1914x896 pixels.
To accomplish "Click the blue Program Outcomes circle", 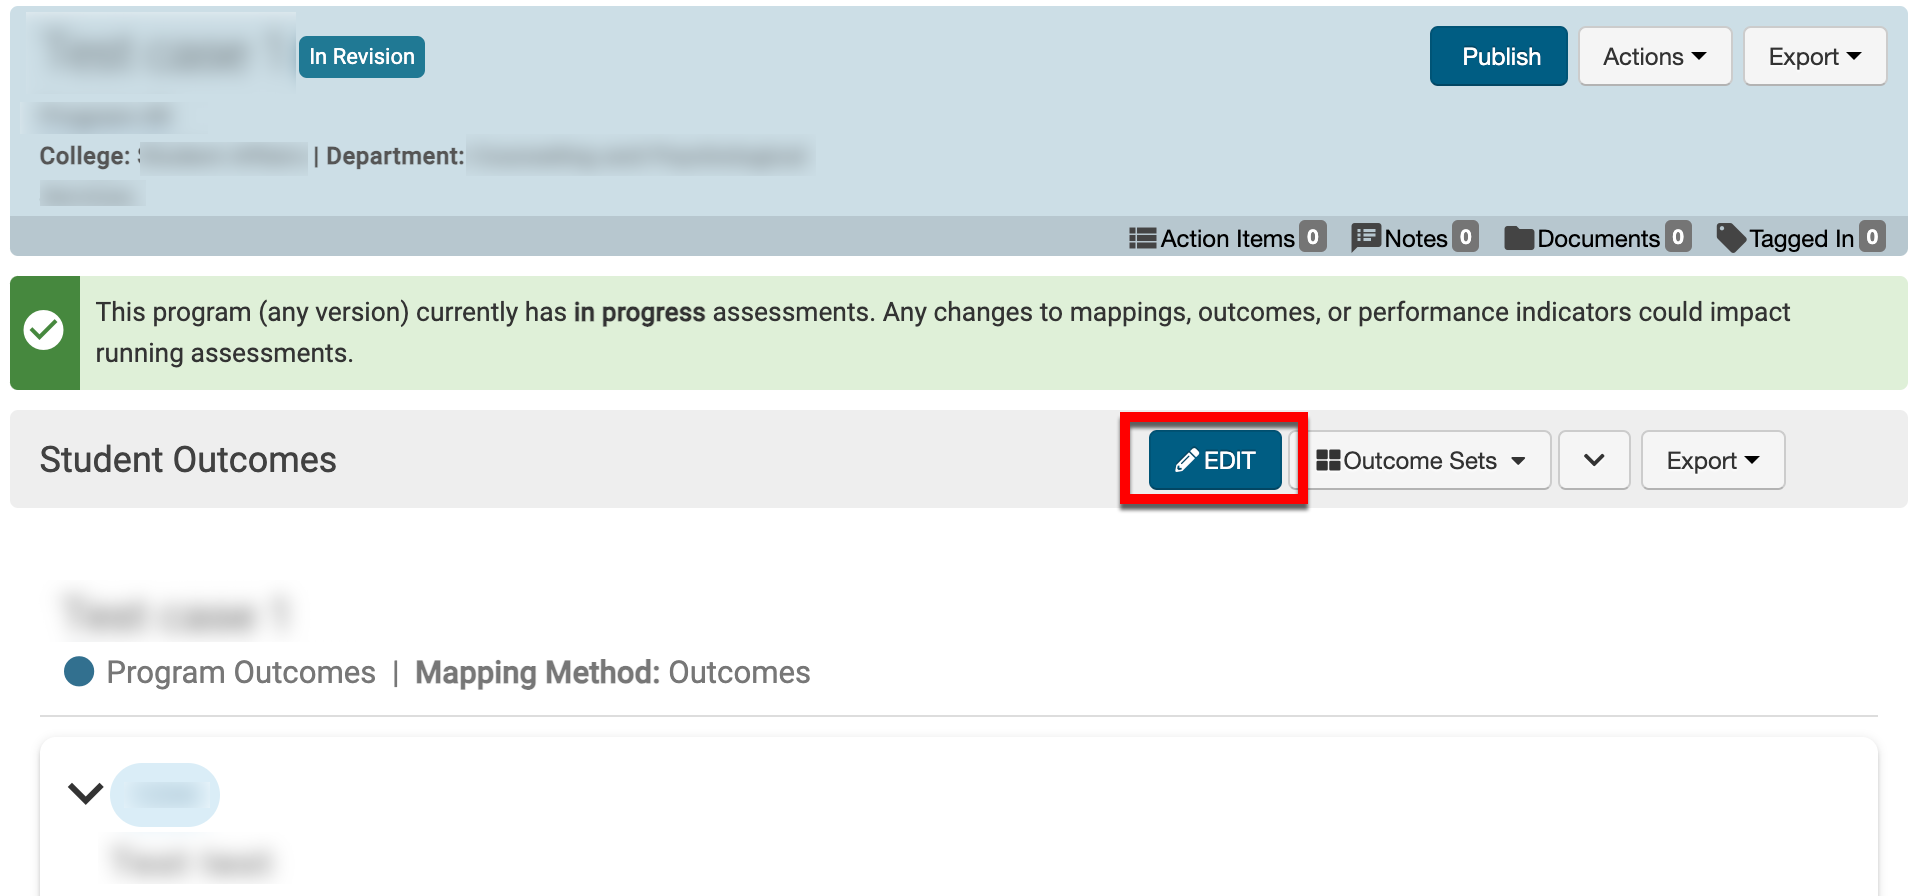I will pyautogui.click(x=79, y=672).
